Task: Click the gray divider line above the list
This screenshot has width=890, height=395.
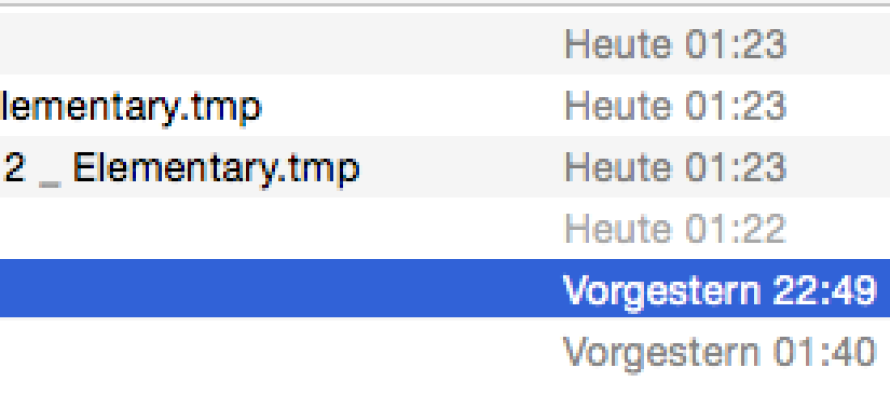Action: [x=445, y=5]
